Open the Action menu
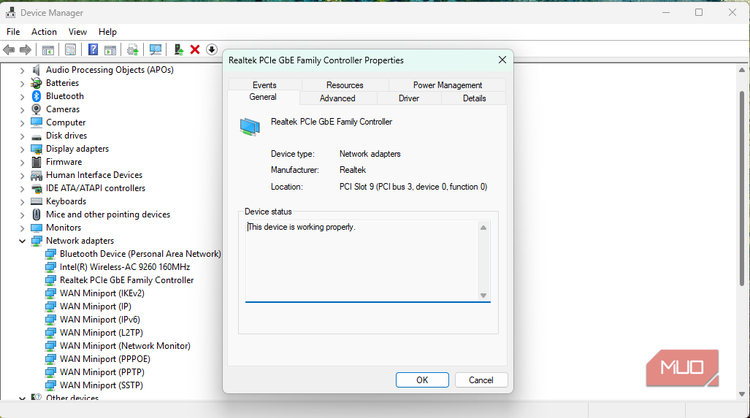The image size is (750, 418). click(x=44, y=32)
